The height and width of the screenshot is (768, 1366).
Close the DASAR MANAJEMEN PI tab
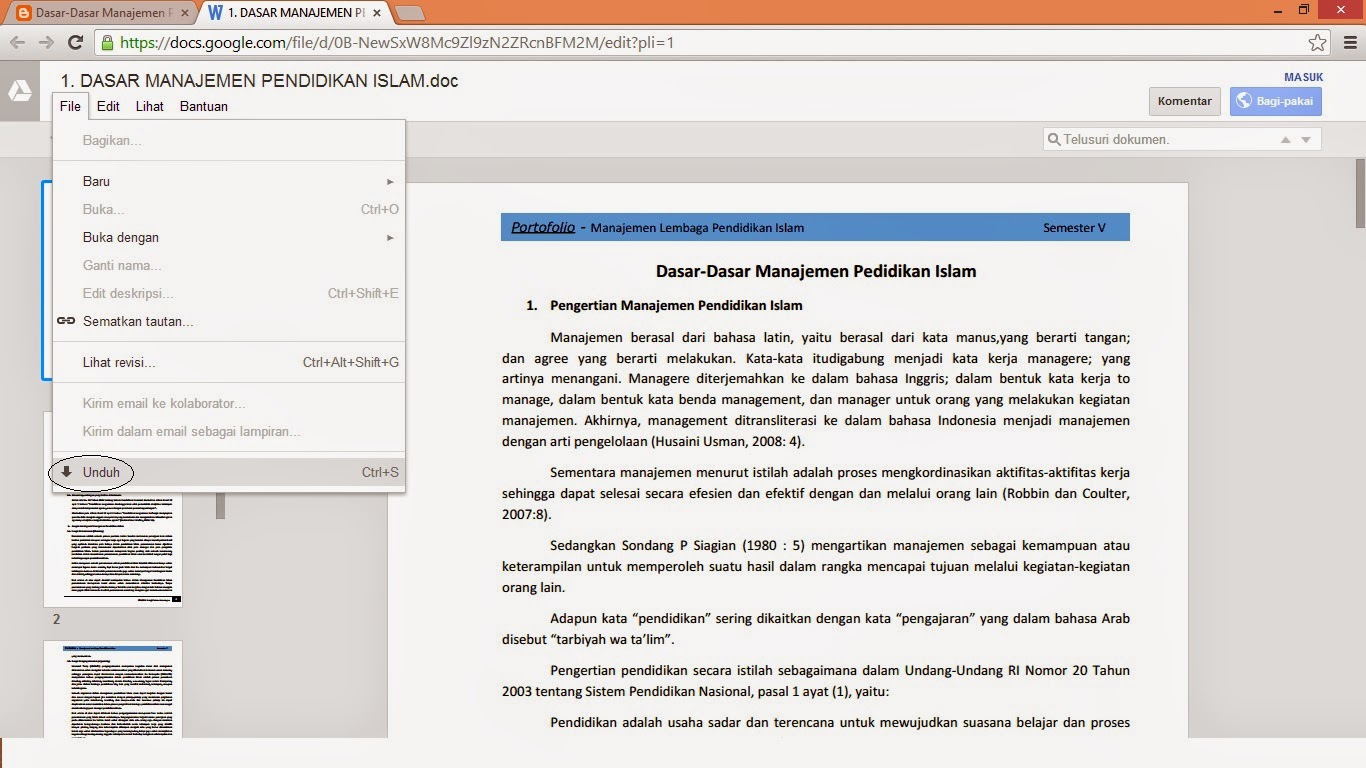pyautogui.click(x=378, y=13)
